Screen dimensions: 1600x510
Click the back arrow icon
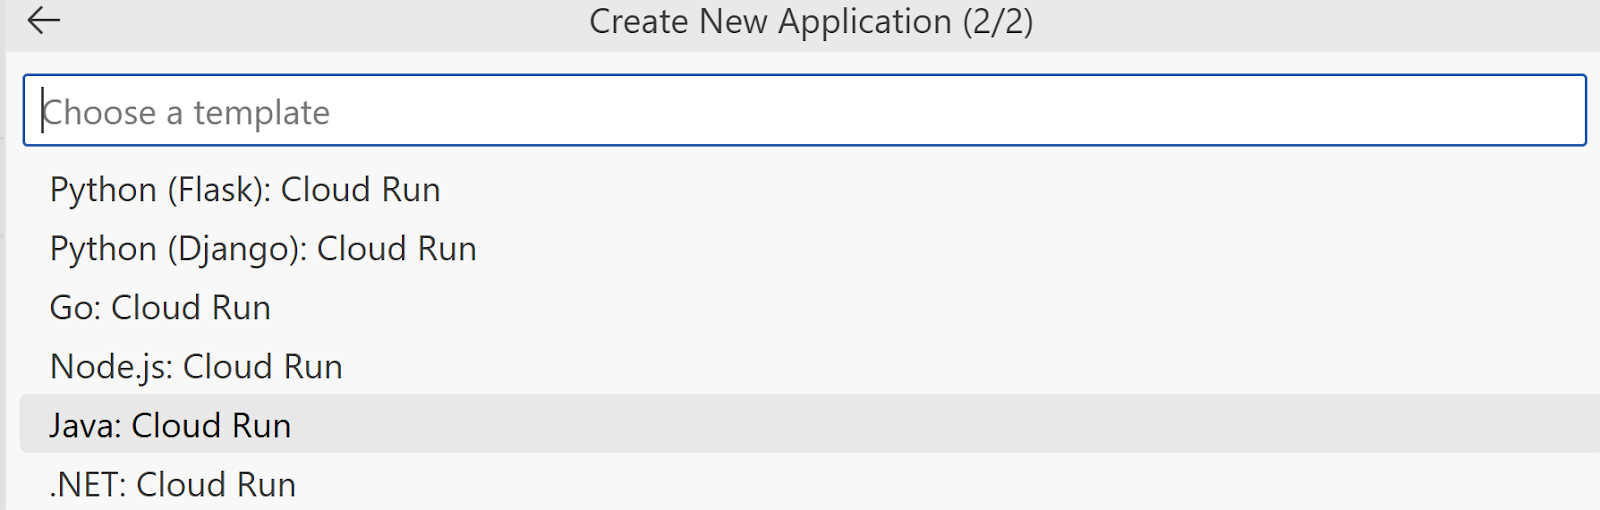pyautogui.click(x=44, y=21)
